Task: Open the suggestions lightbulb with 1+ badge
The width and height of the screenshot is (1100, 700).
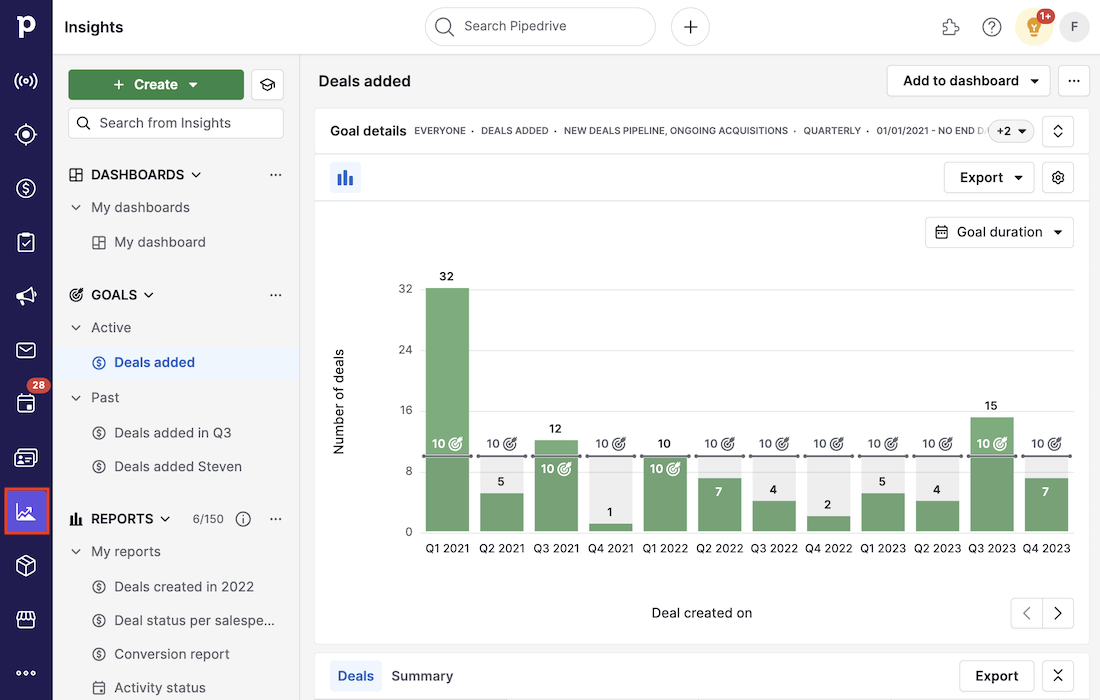Action: (1033, 27)
